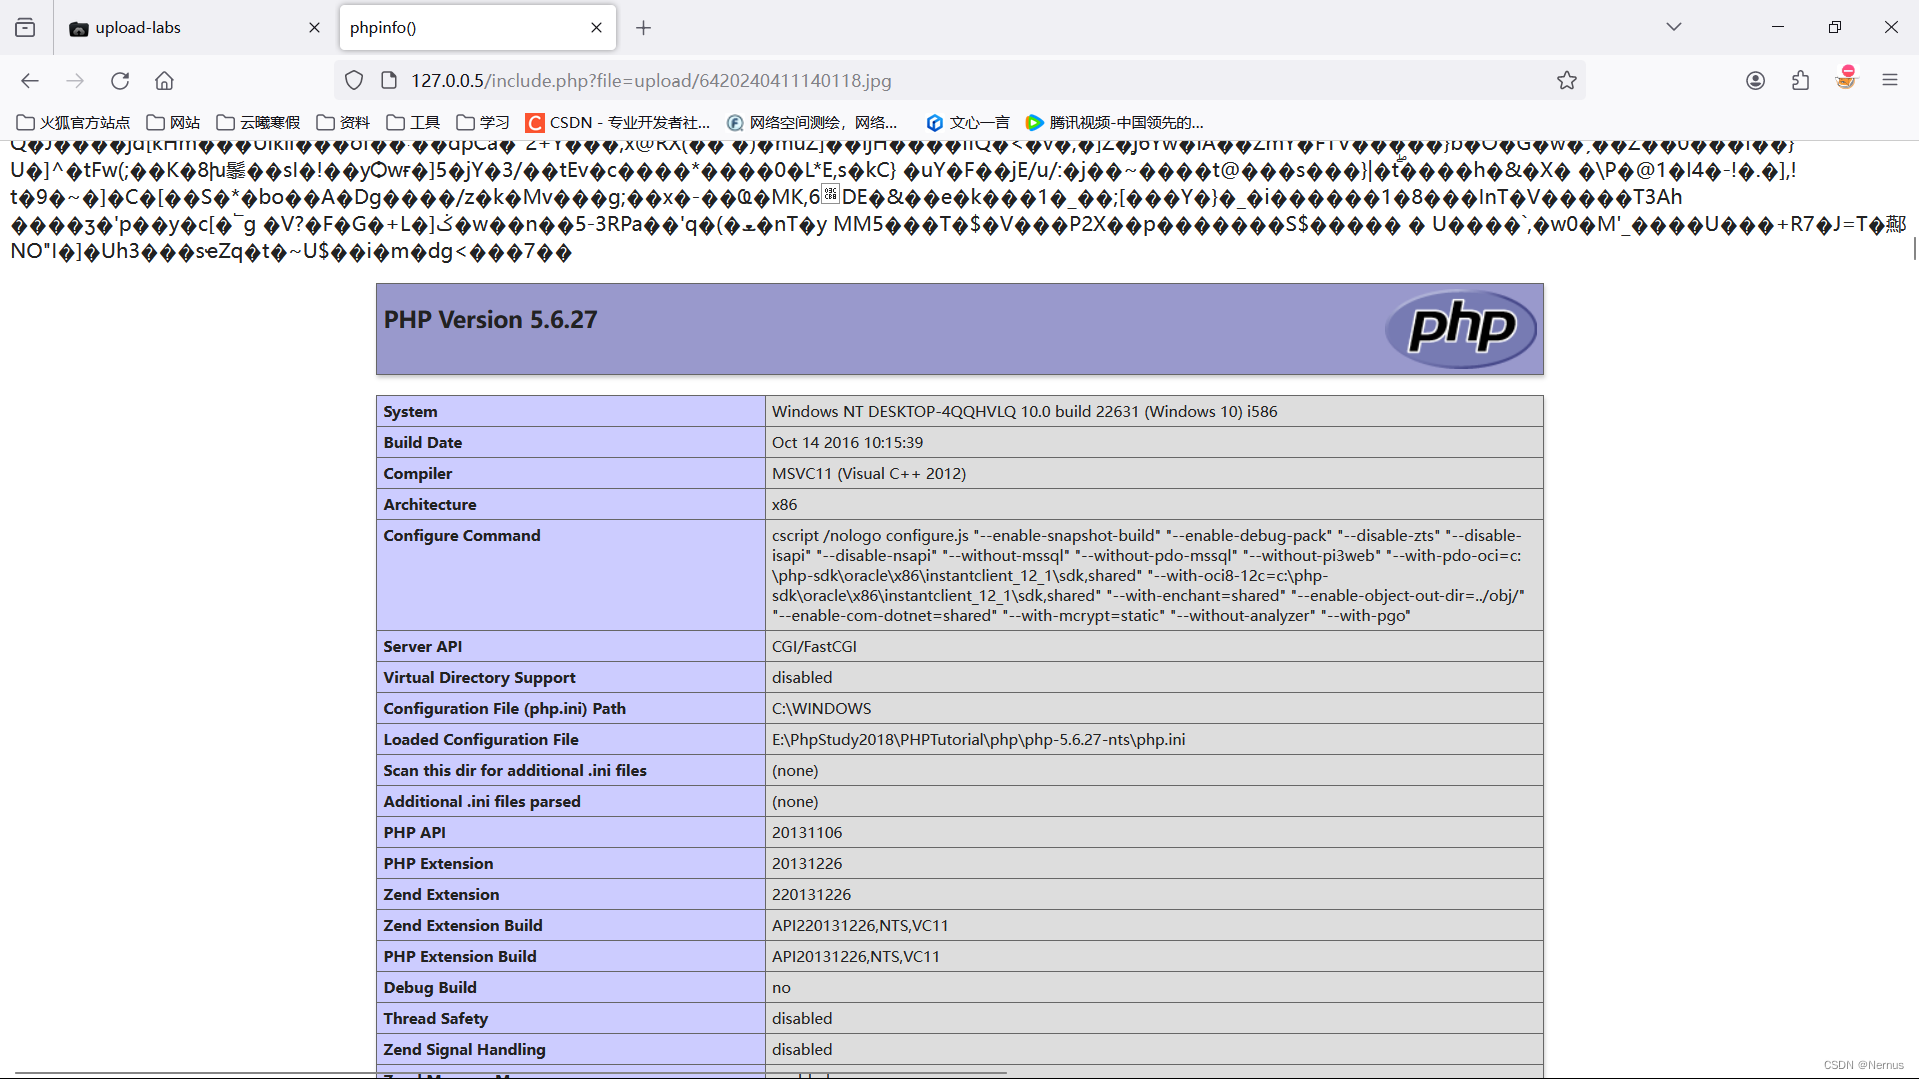Open a new tab with plus
Screen dimensions: 1919x1079
[x=644, y=28]
